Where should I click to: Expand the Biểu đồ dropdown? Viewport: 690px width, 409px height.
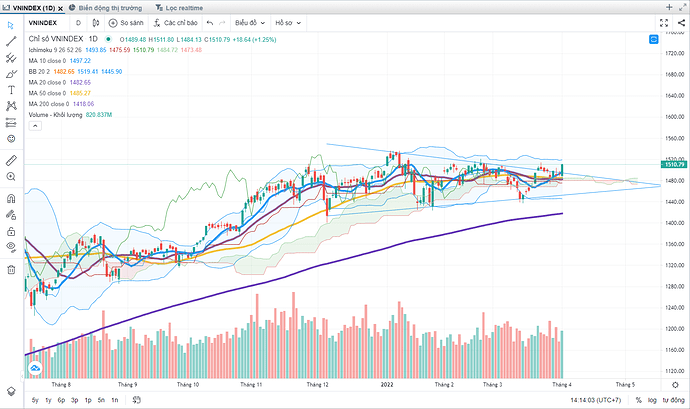click(248, 21)
